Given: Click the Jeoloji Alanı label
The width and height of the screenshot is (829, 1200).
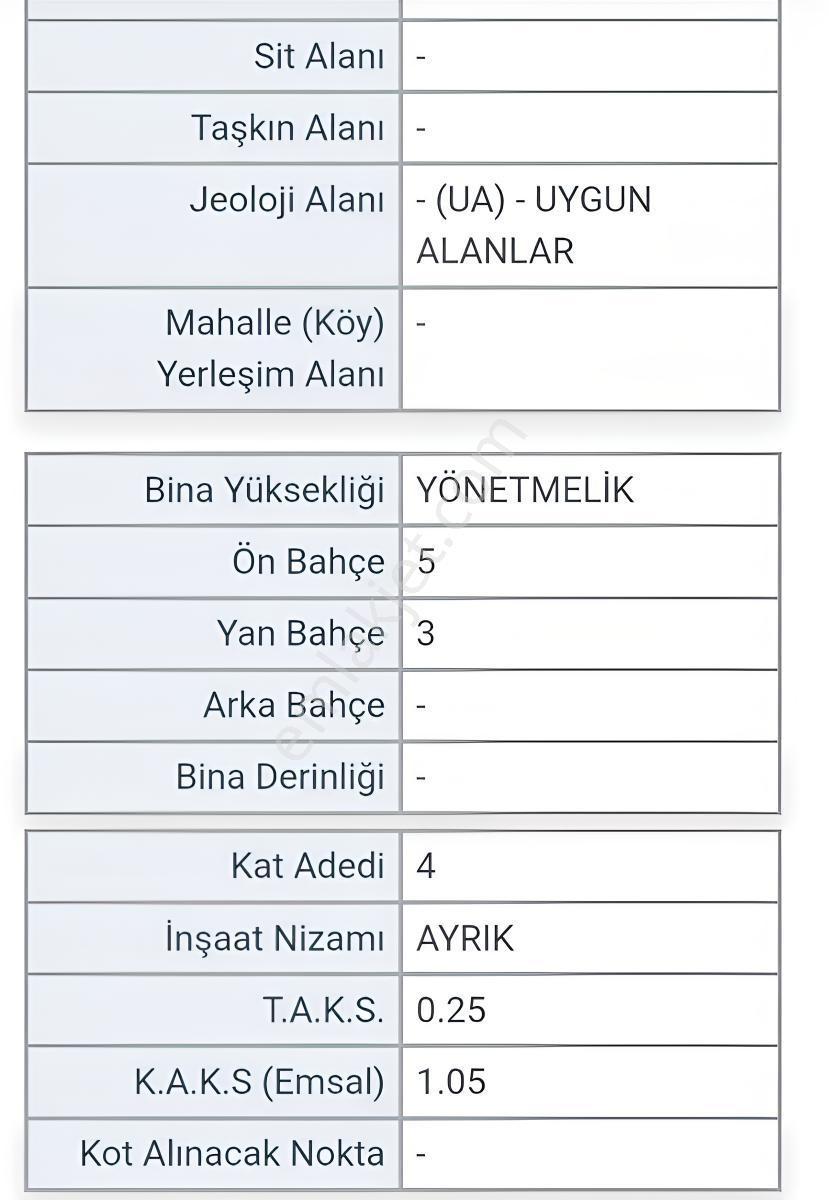Looking at the screenshot, I should pos(287,200).
